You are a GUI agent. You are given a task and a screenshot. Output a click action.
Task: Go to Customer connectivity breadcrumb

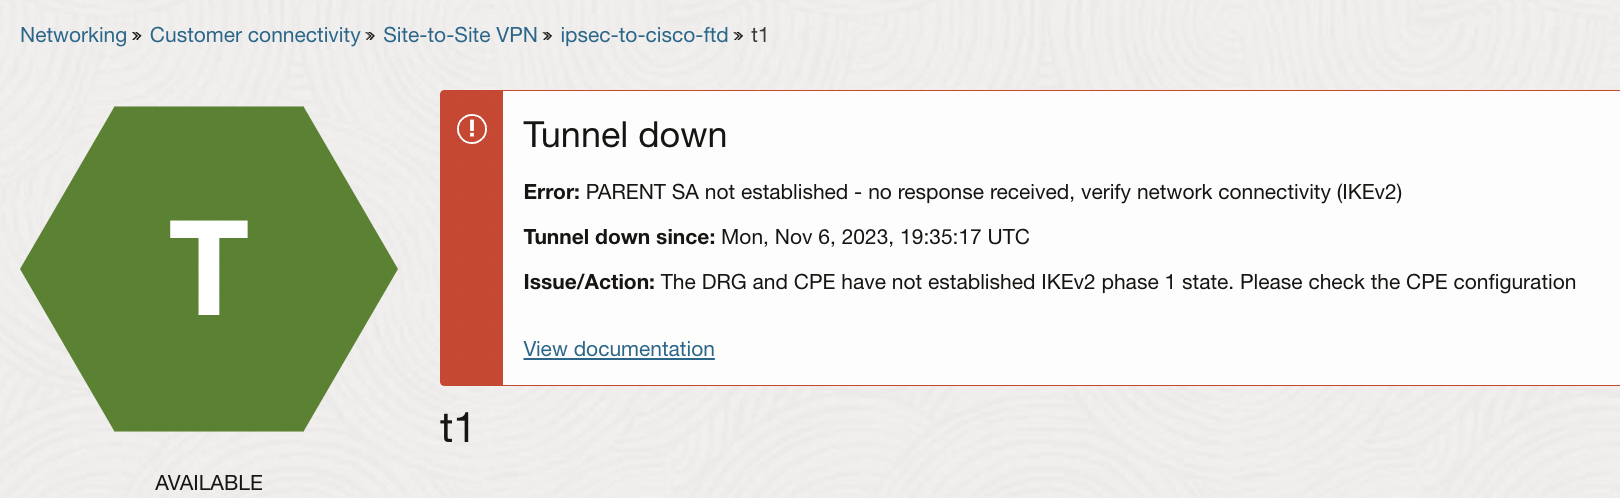[255, 35]
